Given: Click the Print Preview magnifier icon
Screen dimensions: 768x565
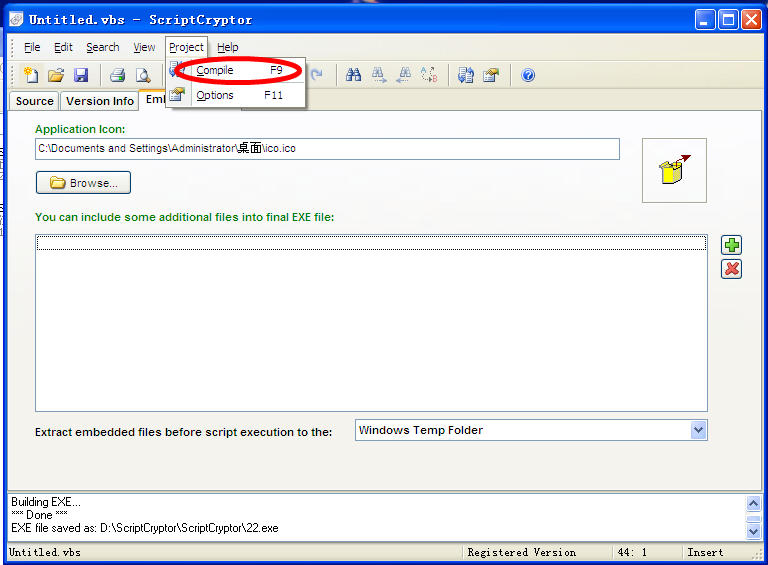Looking at the screenshot, I should point(143,75).
